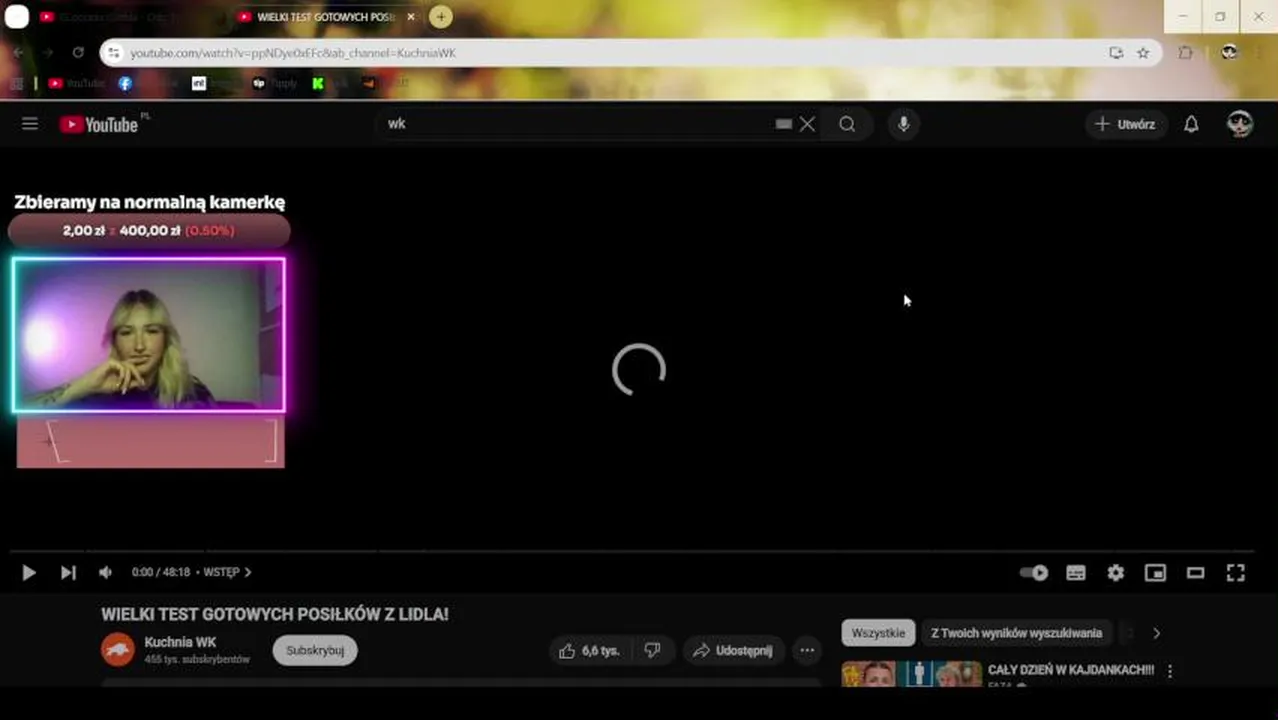The width and height of the screenshot is (1278, 720).
Task: Open options for CAŁY DZIEŃ W KAJDANKACH video
Action: 1170,671
